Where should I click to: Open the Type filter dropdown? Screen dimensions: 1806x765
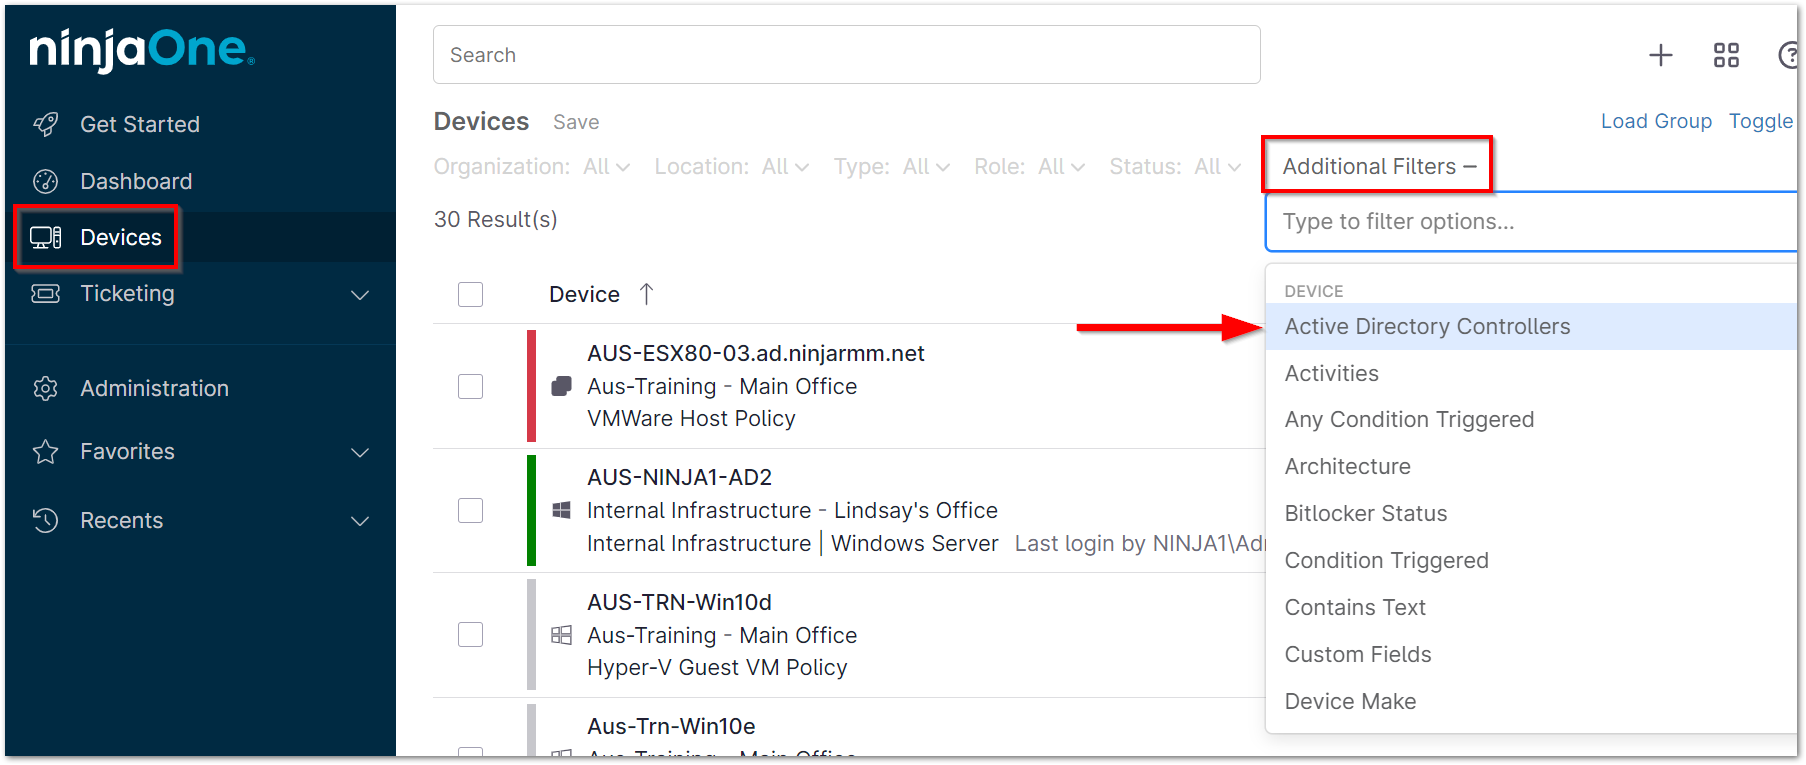point(892,167)
